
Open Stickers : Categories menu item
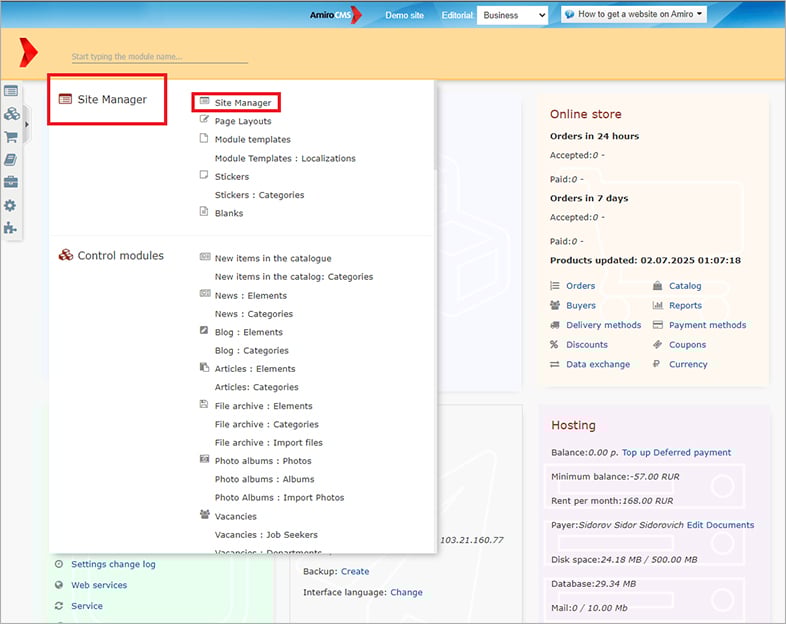(x=259, y=195)
